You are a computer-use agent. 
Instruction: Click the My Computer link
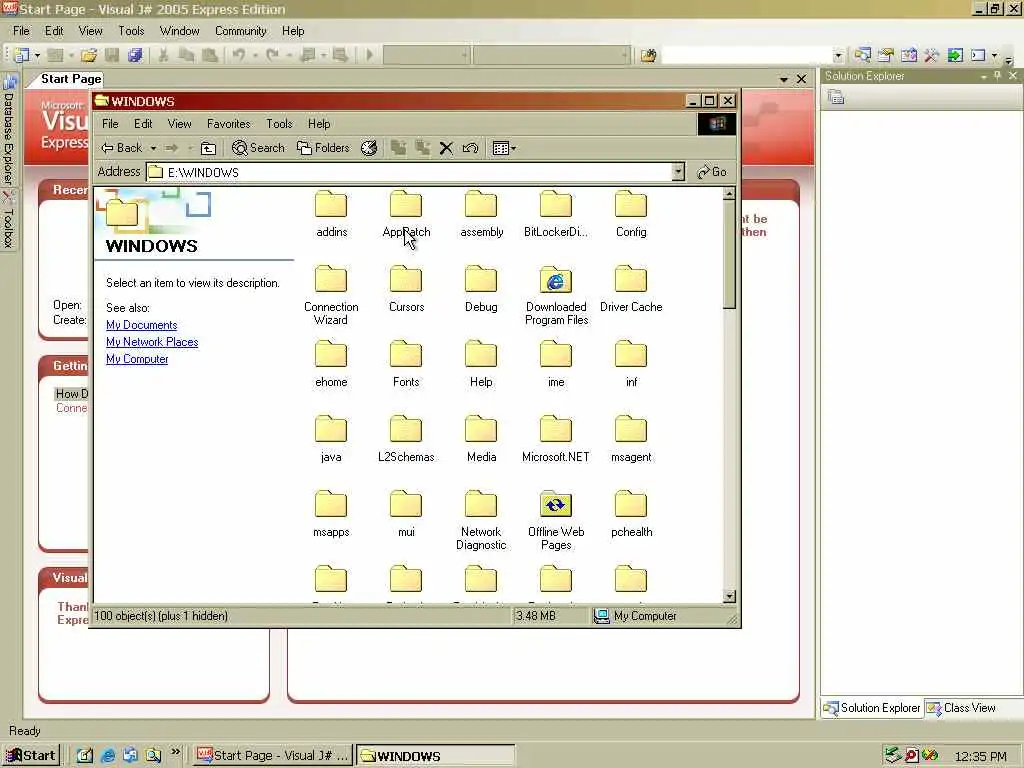pos(137,359)
